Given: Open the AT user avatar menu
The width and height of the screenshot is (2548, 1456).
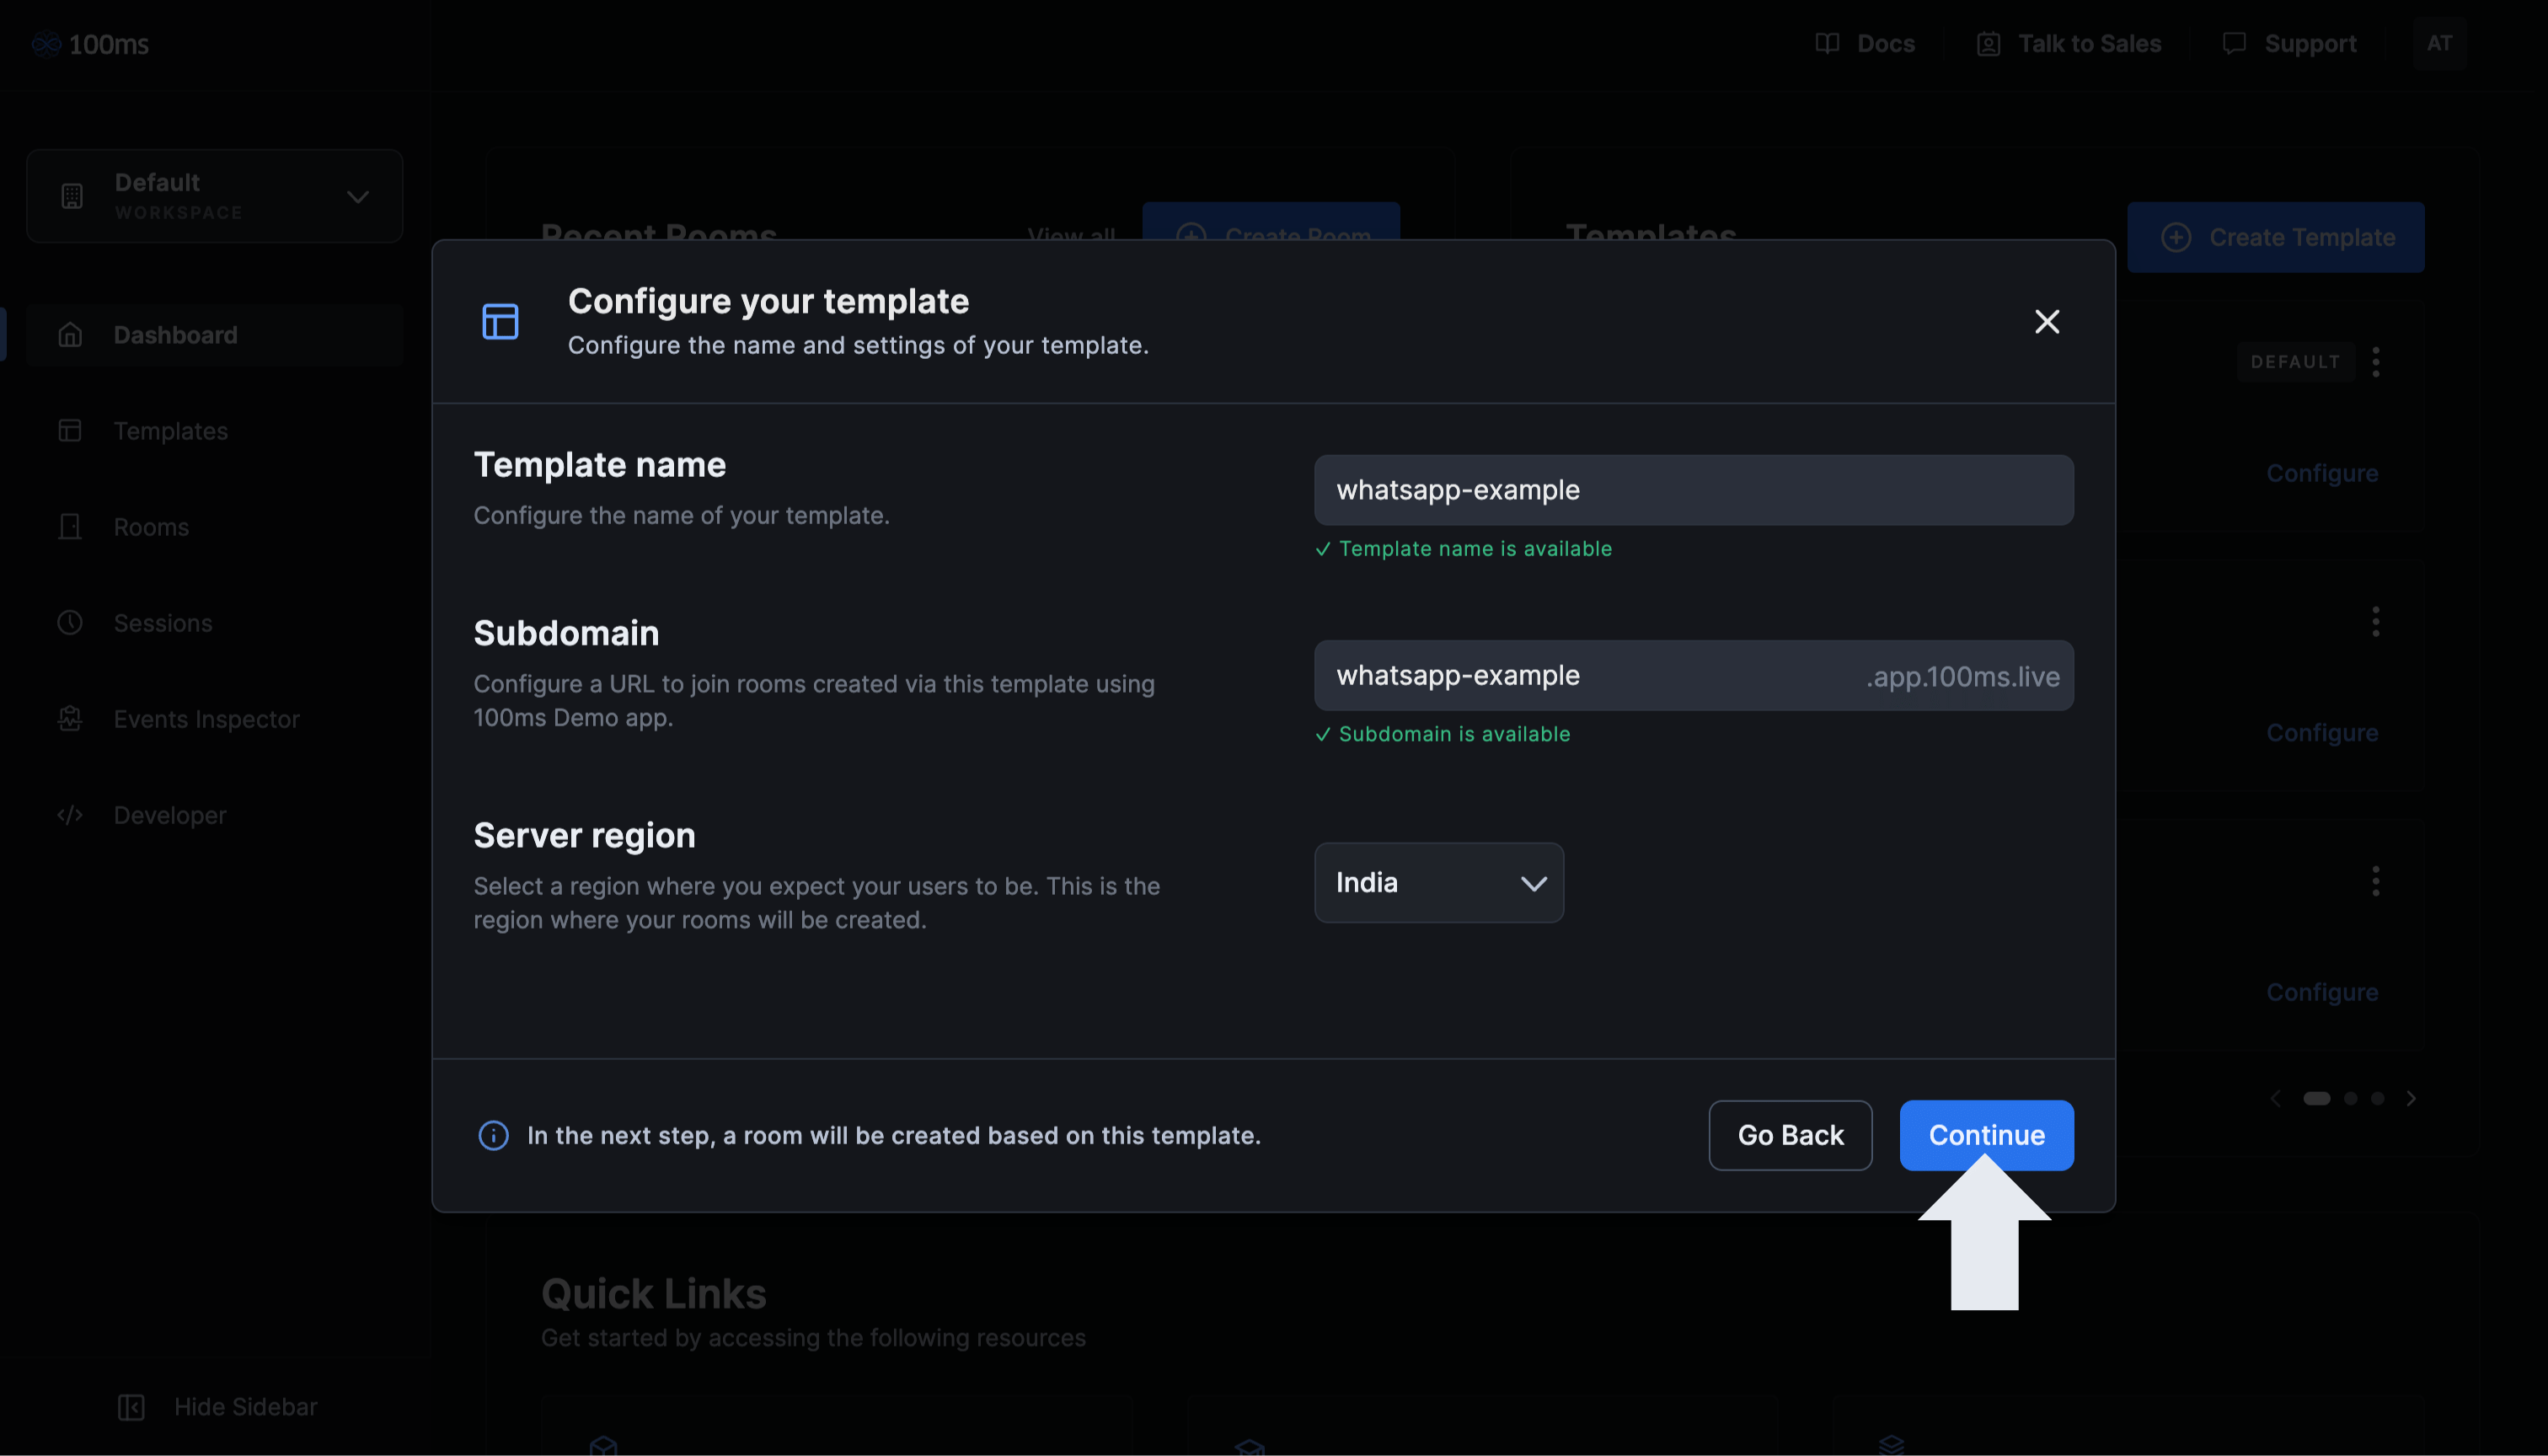Looking at the screenshot, I should pyautogui.click(x=2439, y=43).
